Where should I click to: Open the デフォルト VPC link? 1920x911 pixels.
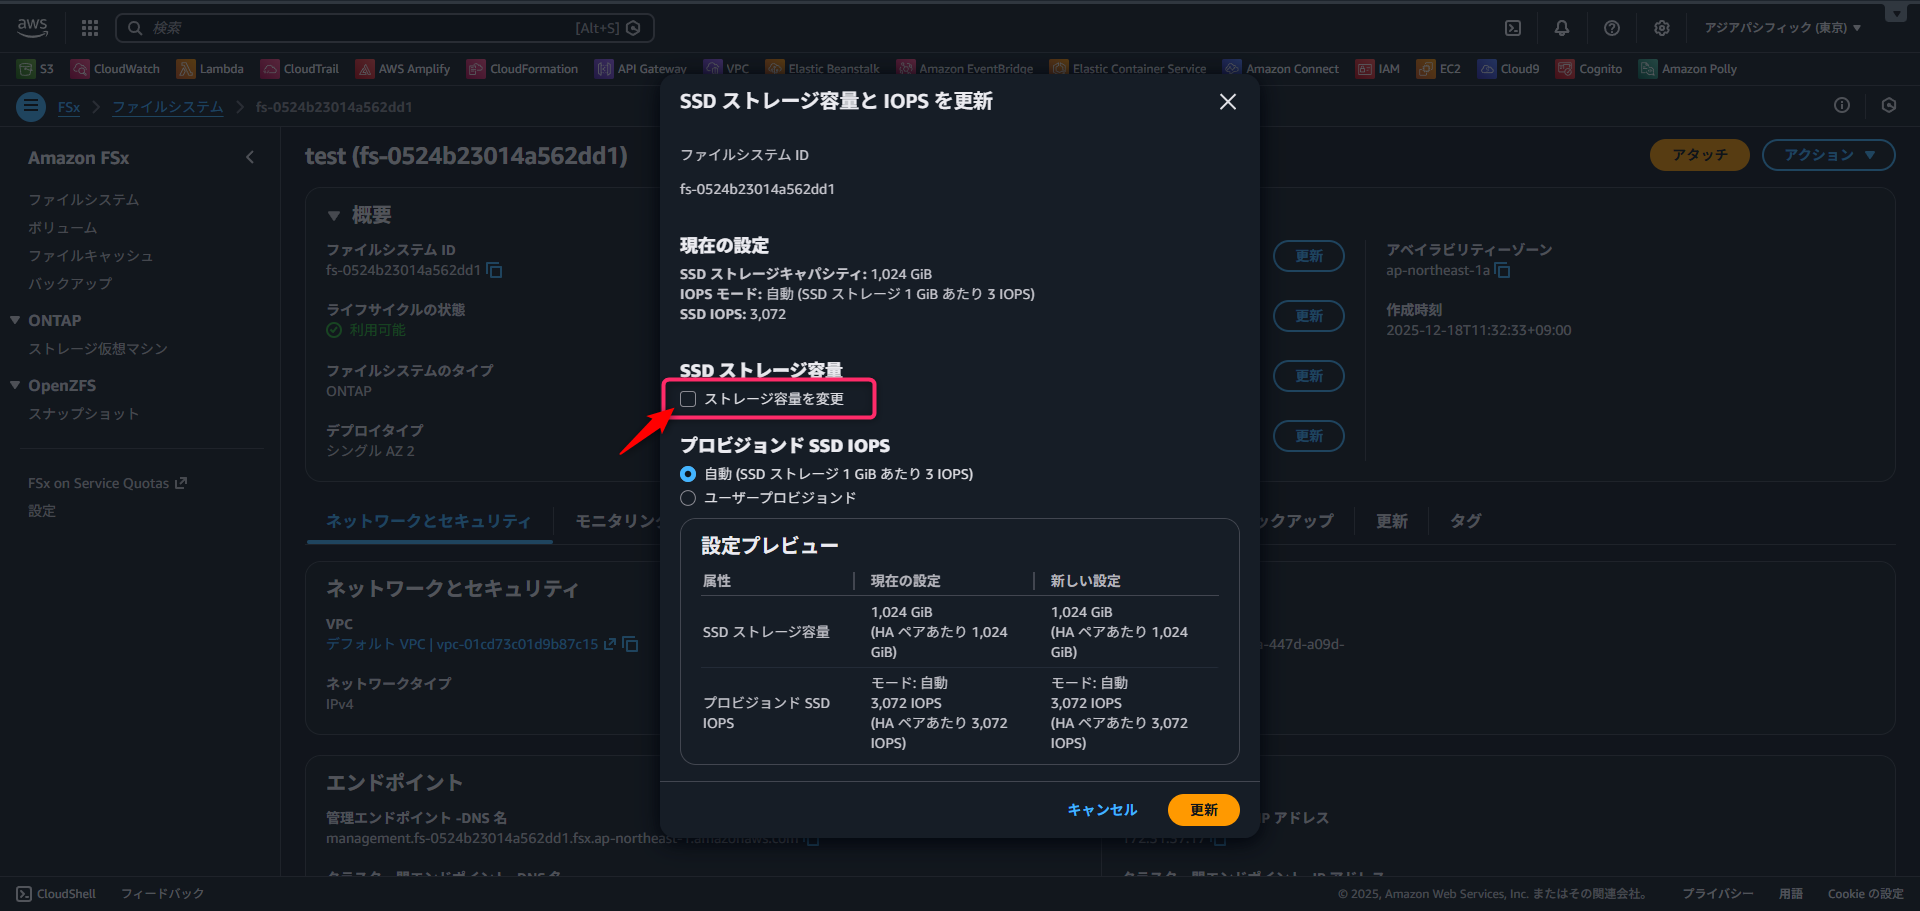pos(471,644)
